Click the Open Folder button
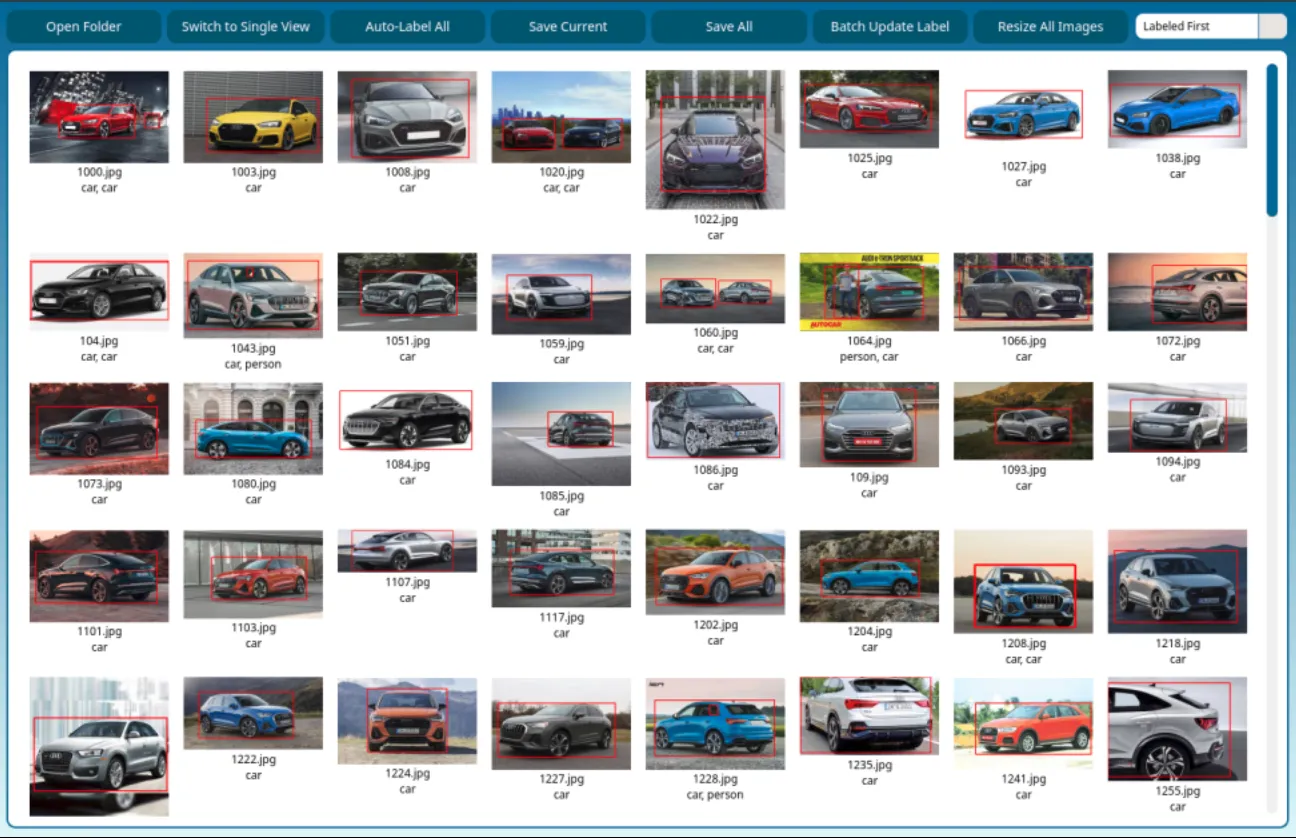Screen dimensions: 1296x838 click(x=84, y=27)
